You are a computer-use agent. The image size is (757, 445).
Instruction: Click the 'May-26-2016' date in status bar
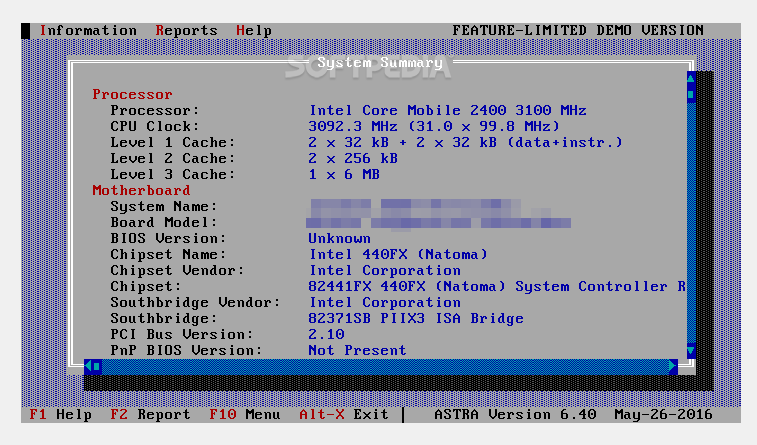[x=663, y=415]
